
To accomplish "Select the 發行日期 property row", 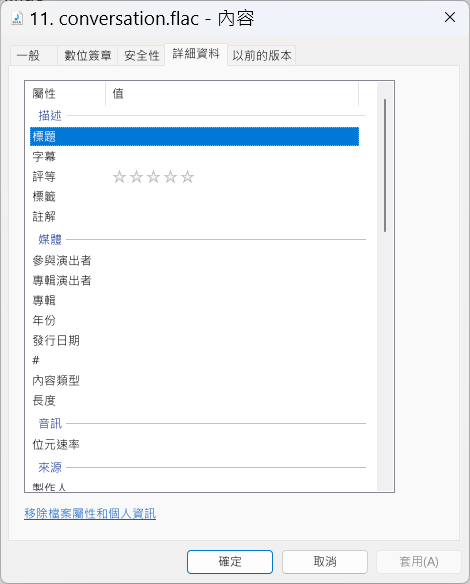I will 194,340.
